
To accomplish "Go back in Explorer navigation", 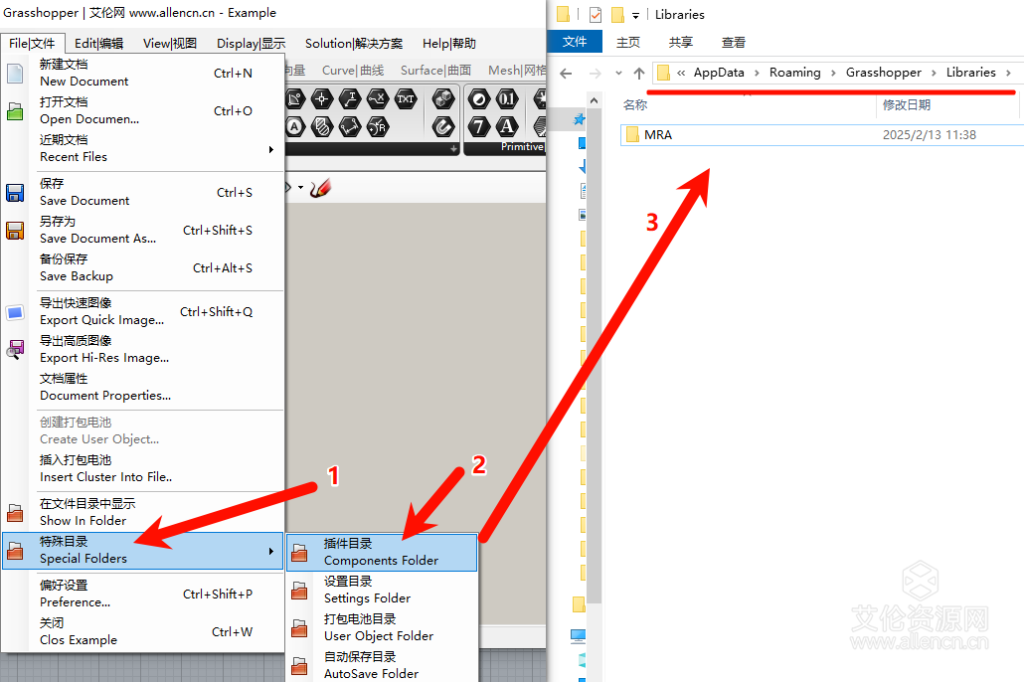I will click(566, 73).
